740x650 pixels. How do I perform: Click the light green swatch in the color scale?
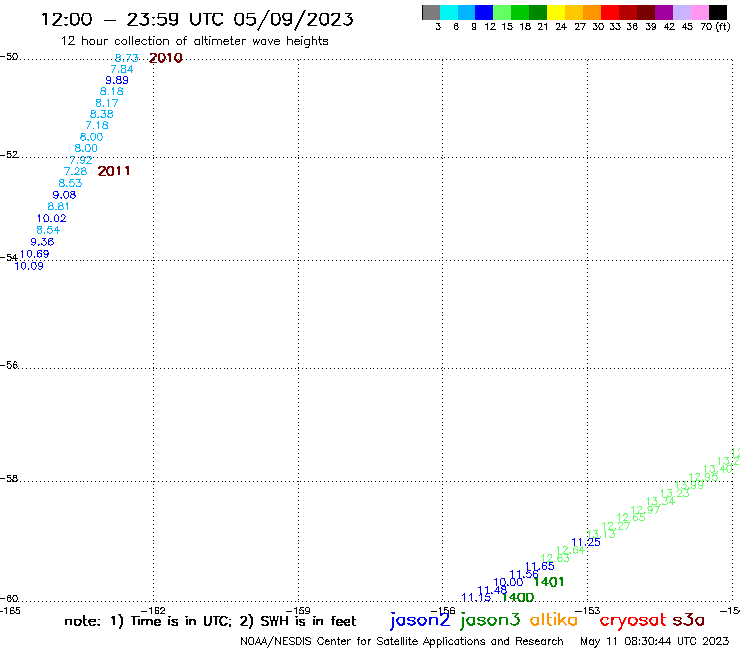[503, 12]
